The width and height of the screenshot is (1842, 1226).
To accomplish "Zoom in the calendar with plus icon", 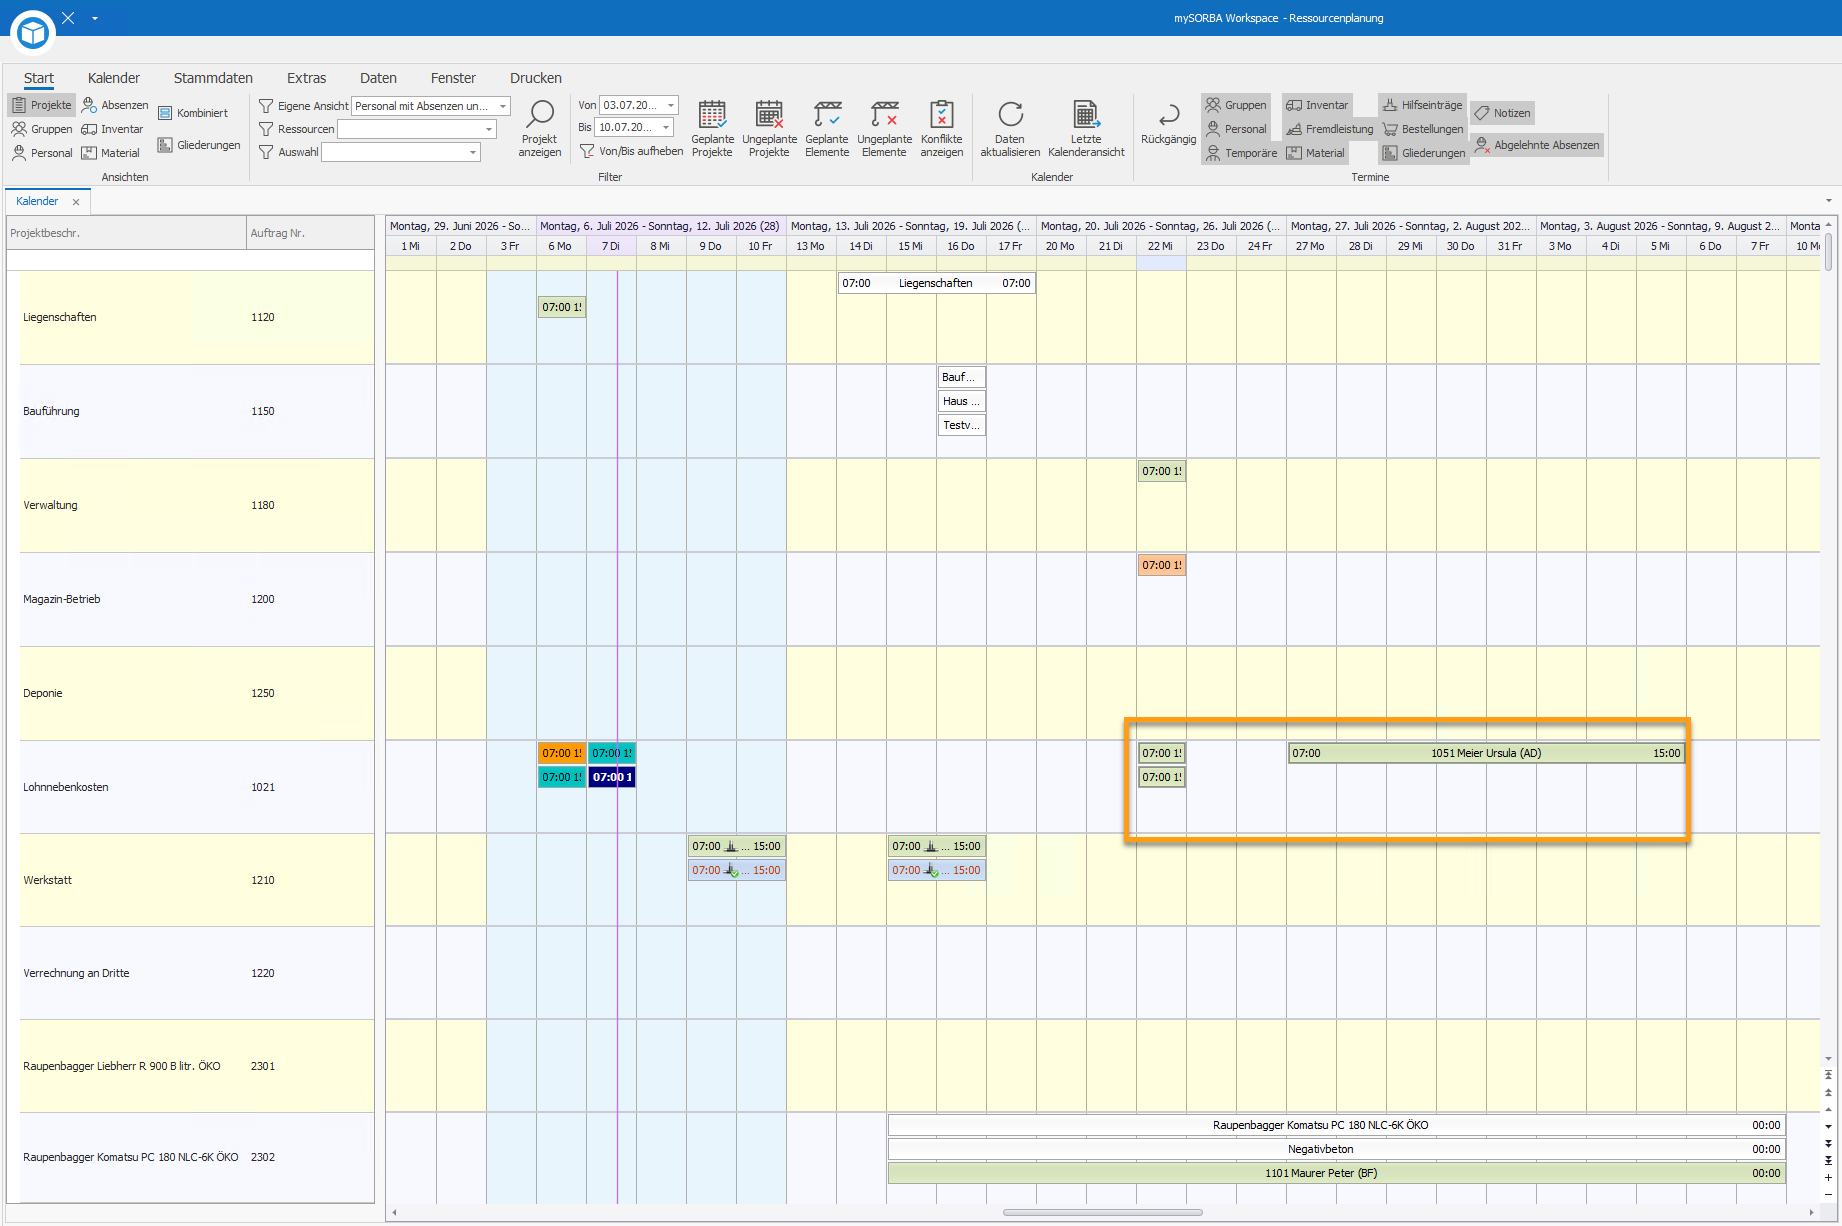I will (x=1828, y=1178).
